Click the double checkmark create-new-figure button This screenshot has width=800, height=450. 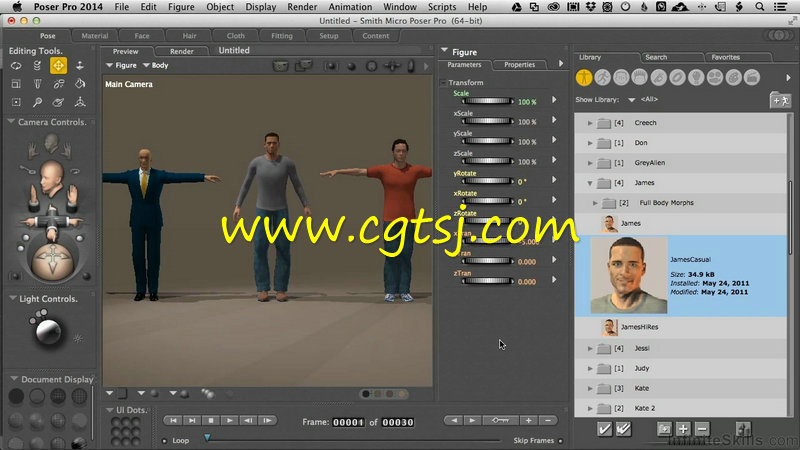pos(623,429)
